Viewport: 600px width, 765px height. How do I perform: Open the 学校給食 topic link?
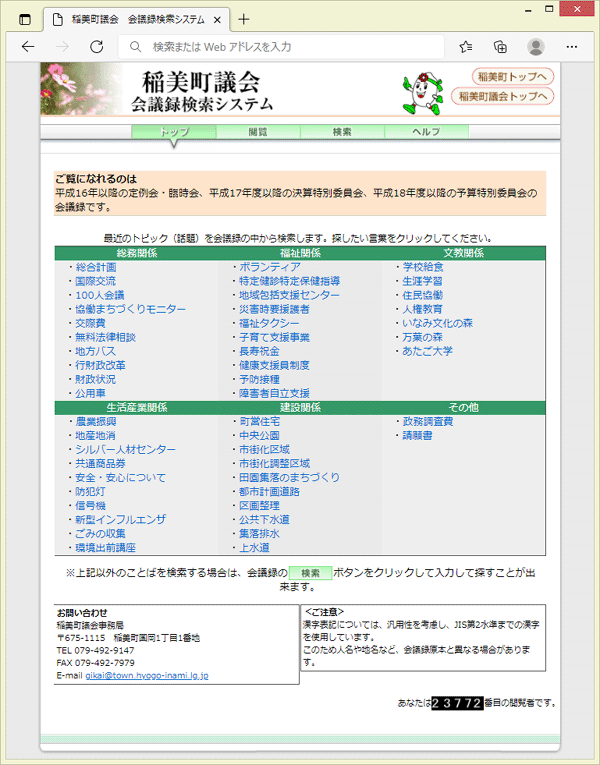[x=423, y=267]
